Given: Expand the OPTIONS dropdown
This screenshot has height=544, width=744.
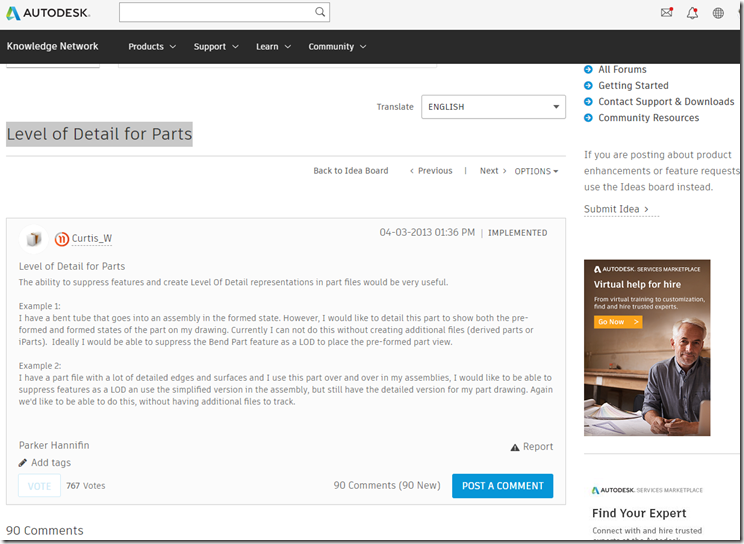Looking at the screenshot, I should pyautogui.click(x=536, y=171).
